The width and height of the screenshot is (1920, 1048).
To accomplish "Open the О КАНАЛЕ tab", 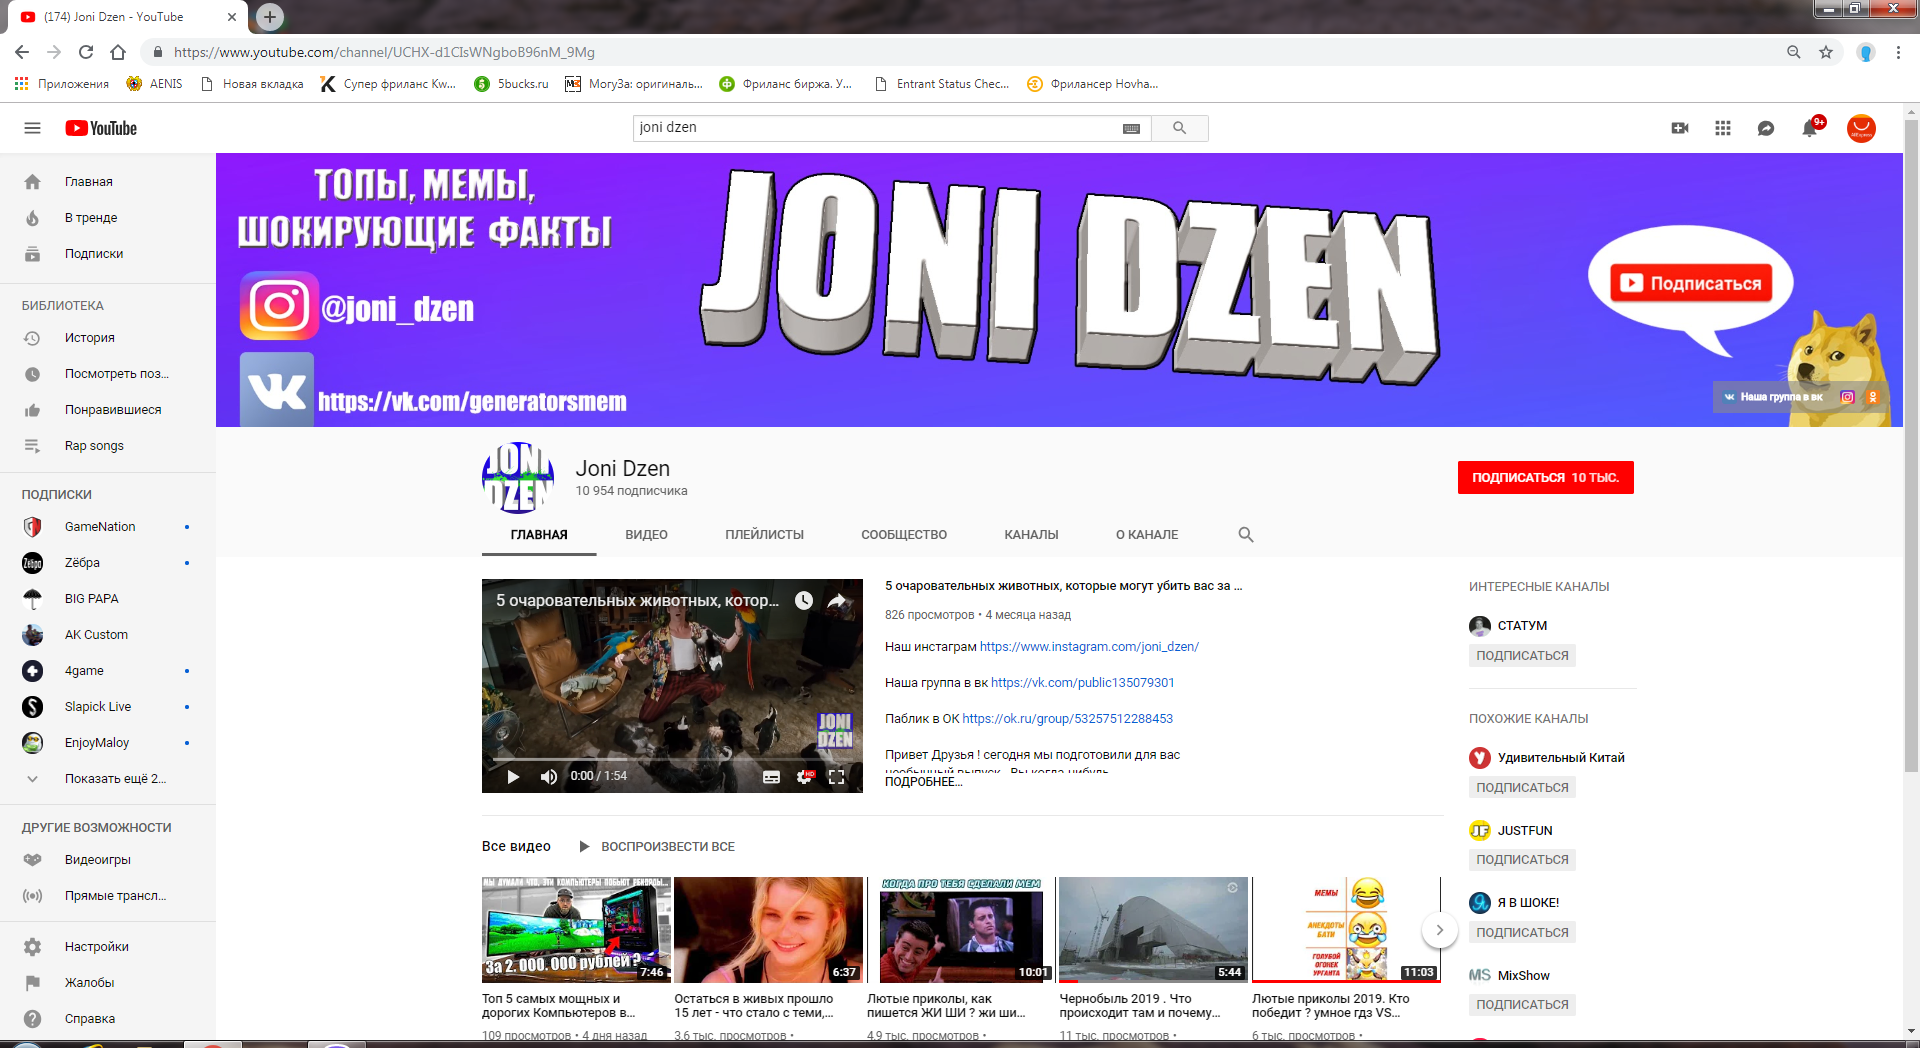I will click(x=1147, y=535).
